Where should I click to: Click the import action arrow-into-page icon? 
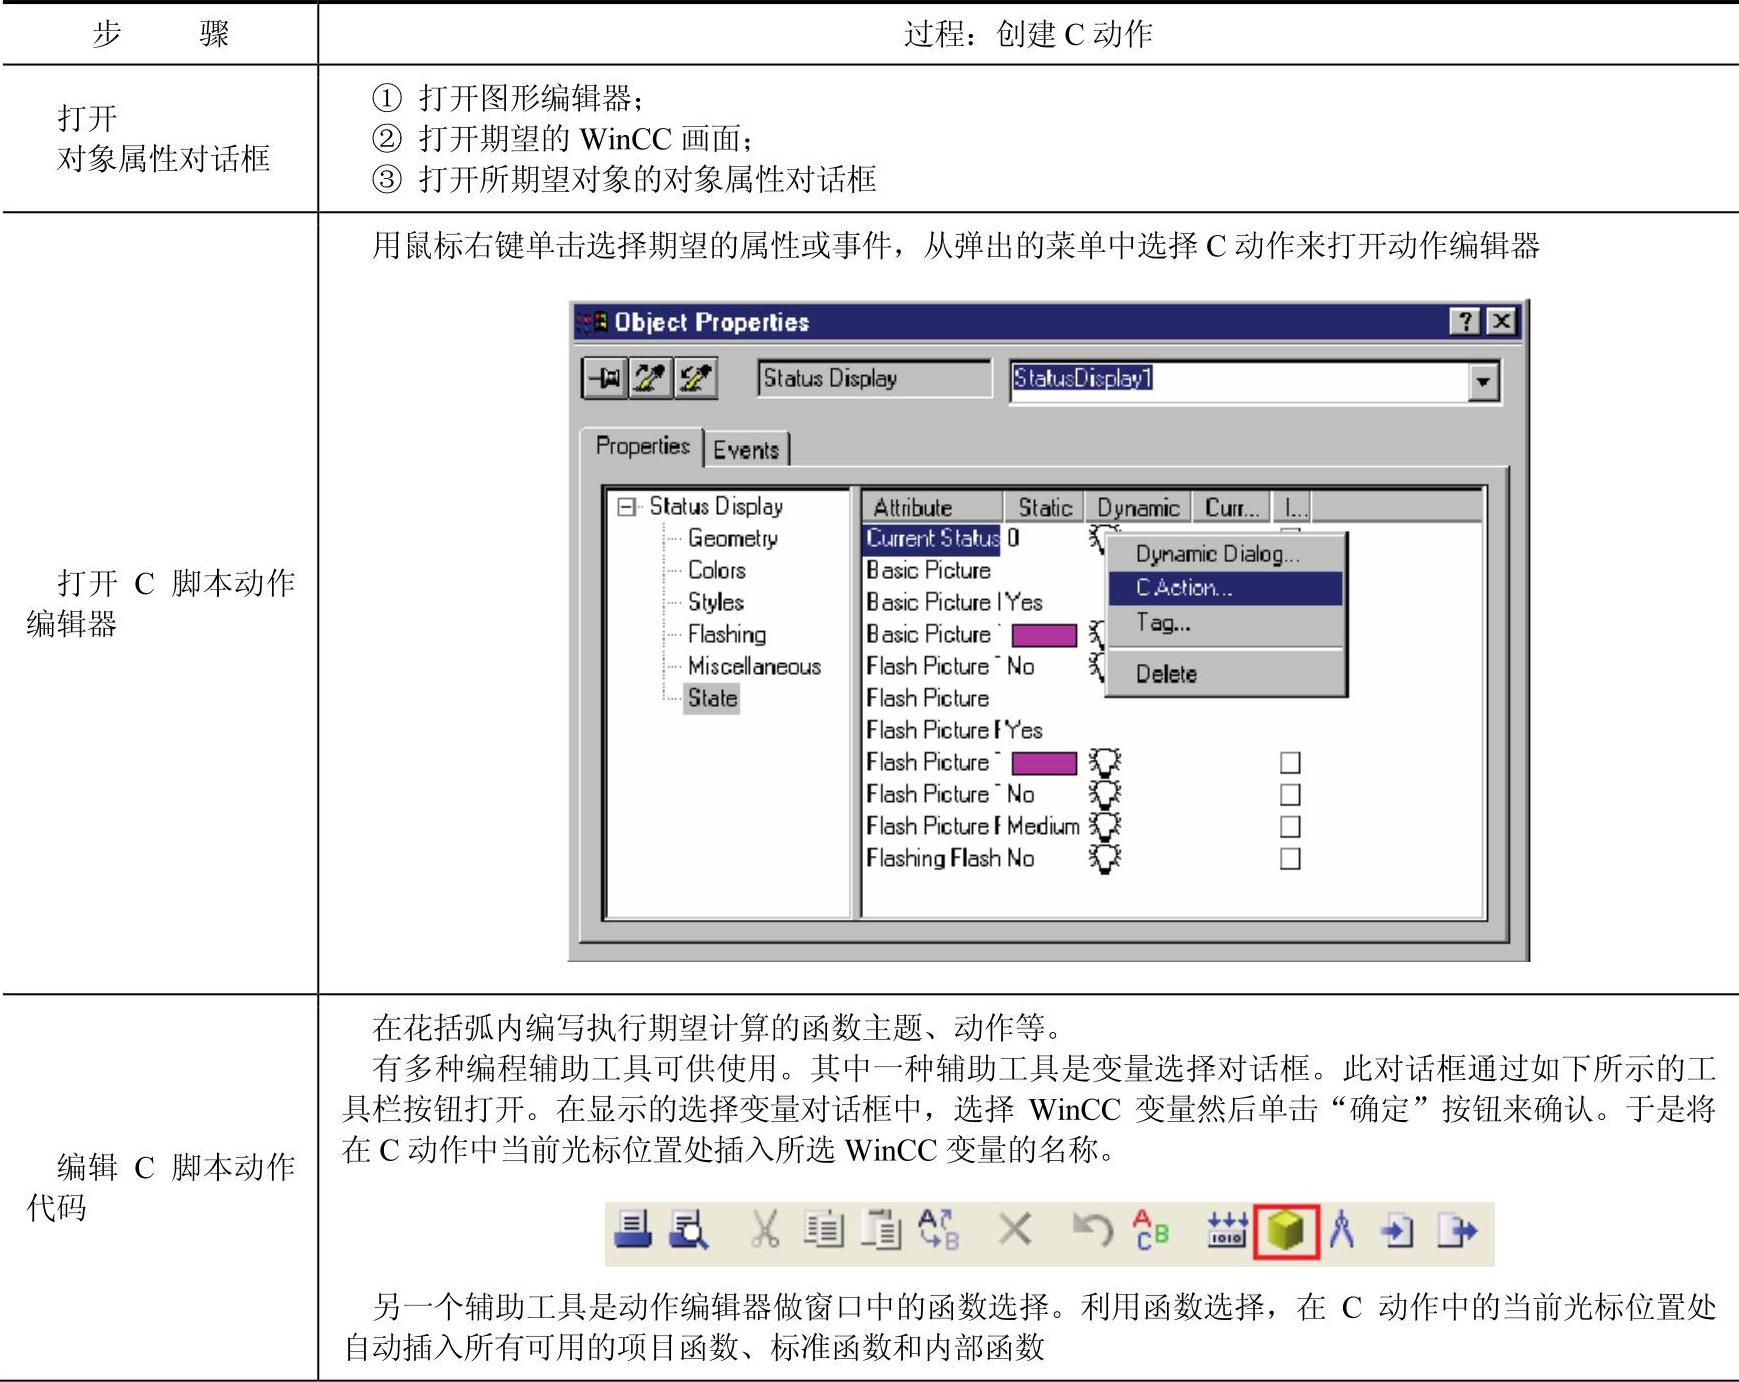(x=1397, y=1231)
